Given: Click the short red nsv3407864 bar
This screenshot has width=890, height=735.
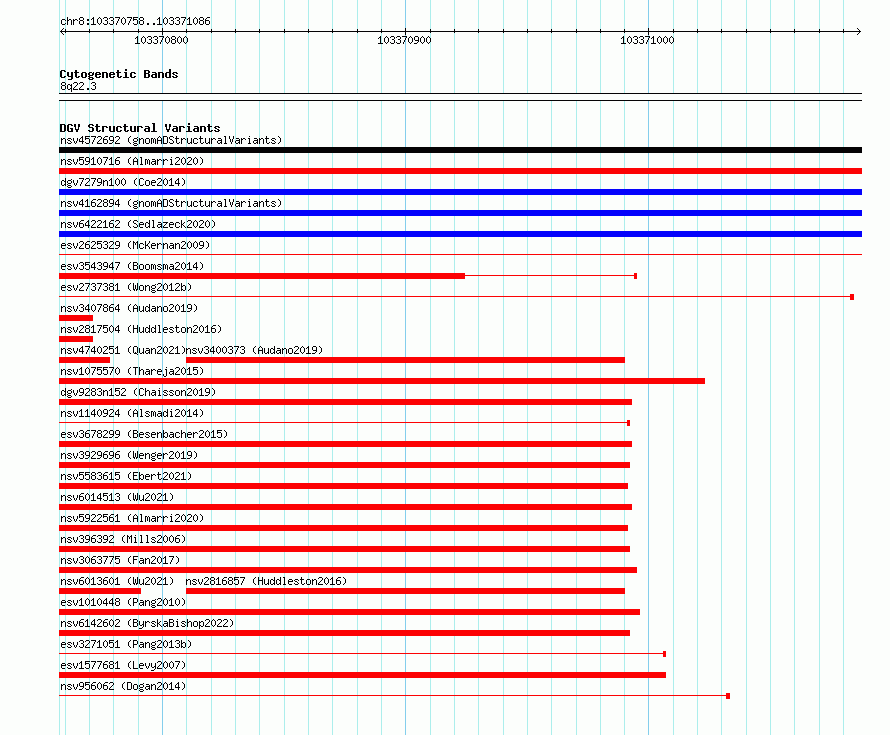Looking at the screenshot, I should coord(76,318).
